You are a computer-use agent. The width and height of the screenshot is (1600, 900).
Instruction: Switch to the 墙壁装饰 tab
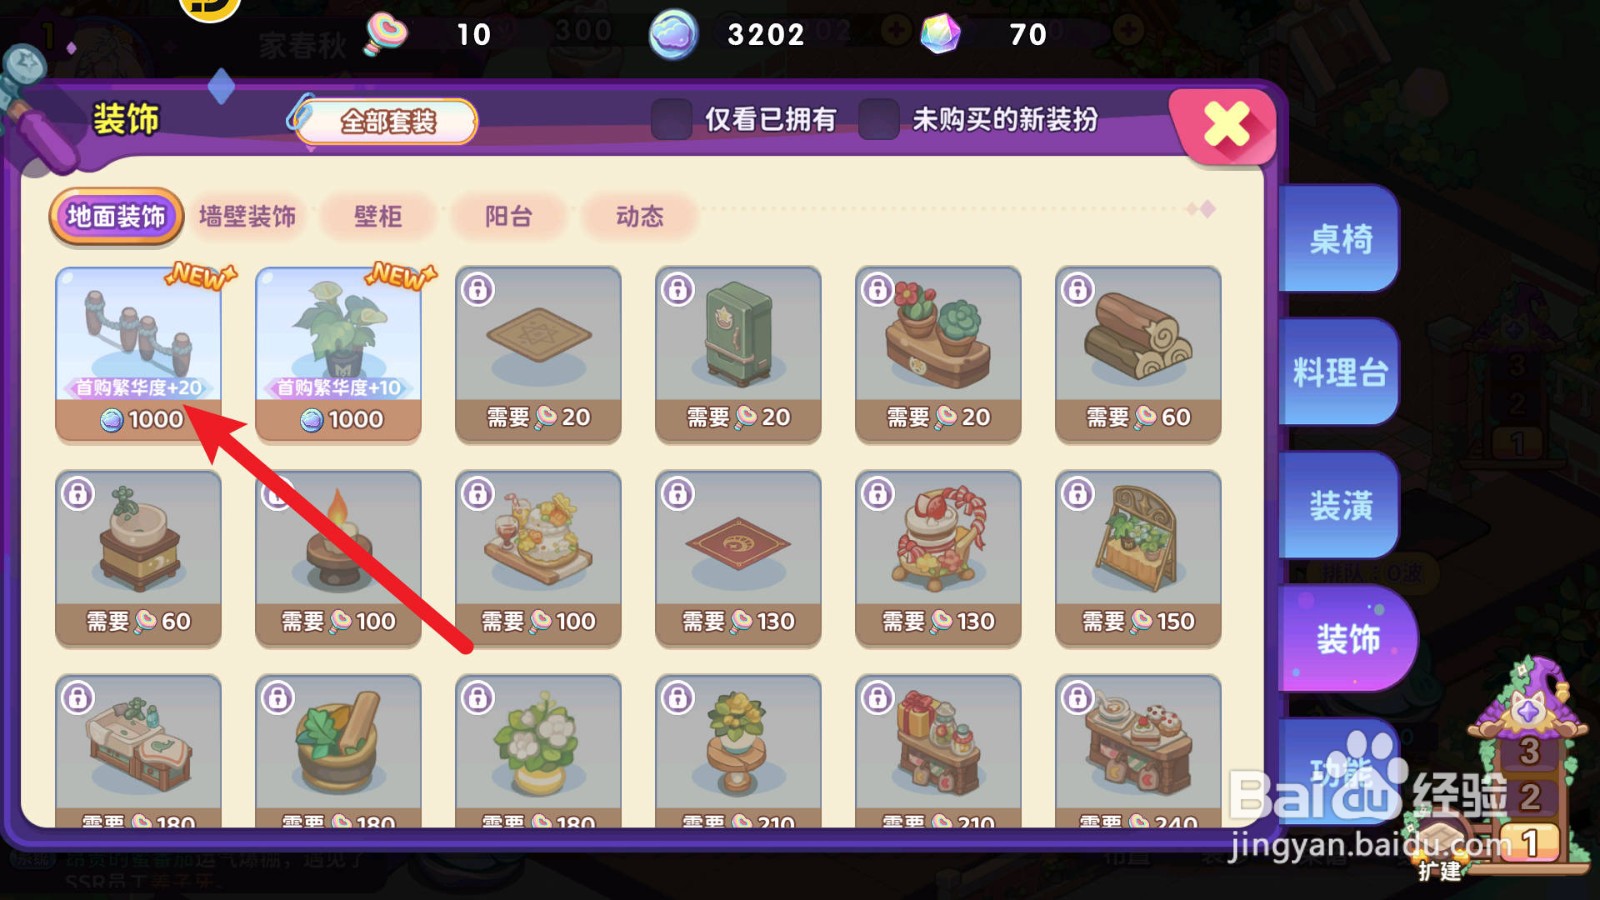pyautogui.click(x=247, y=216)
